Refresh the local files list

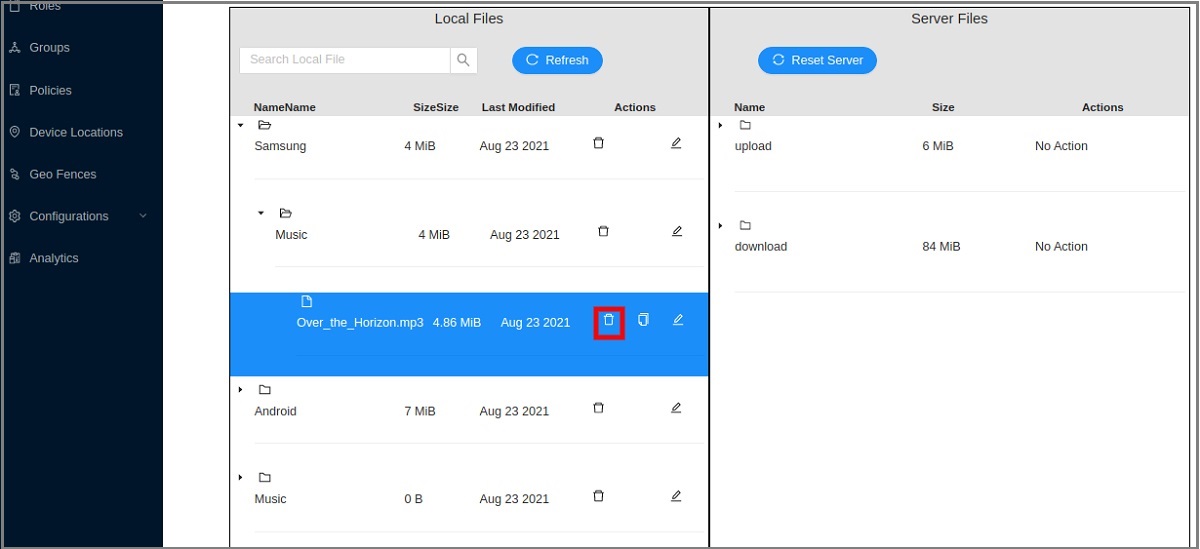coord(557,60)
